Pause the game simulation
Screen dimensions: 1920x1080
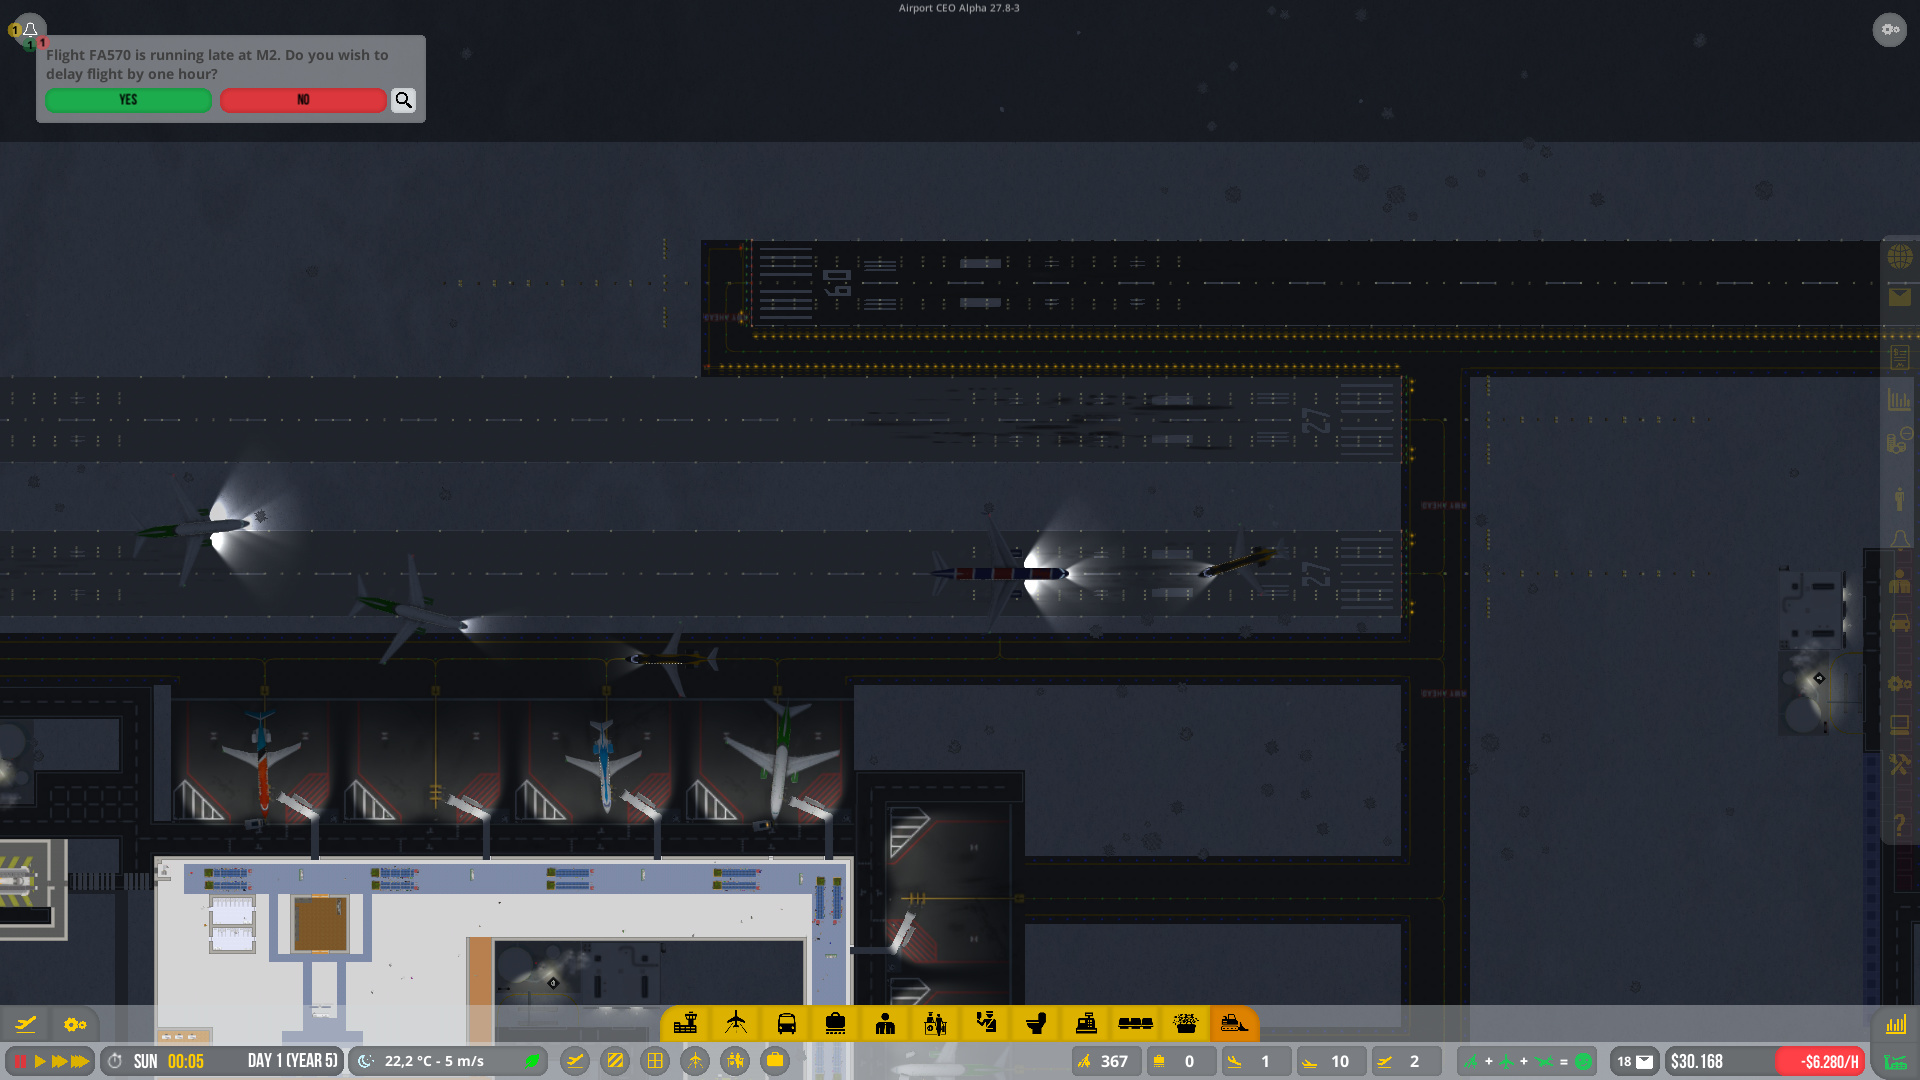[x=20, y=1061]
